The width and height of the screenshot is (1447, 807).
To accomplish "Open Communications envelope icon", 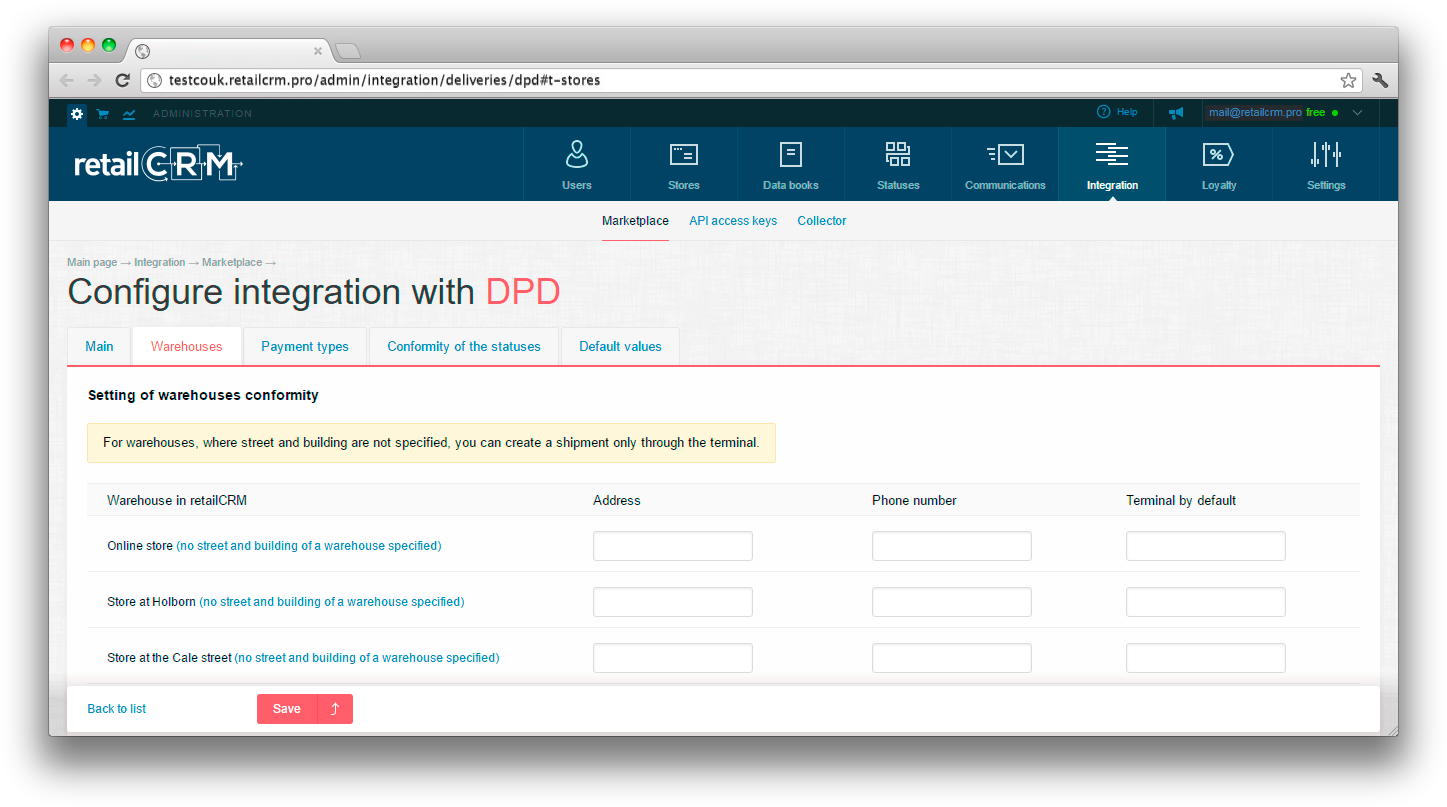I will (x=1005, y=155).
